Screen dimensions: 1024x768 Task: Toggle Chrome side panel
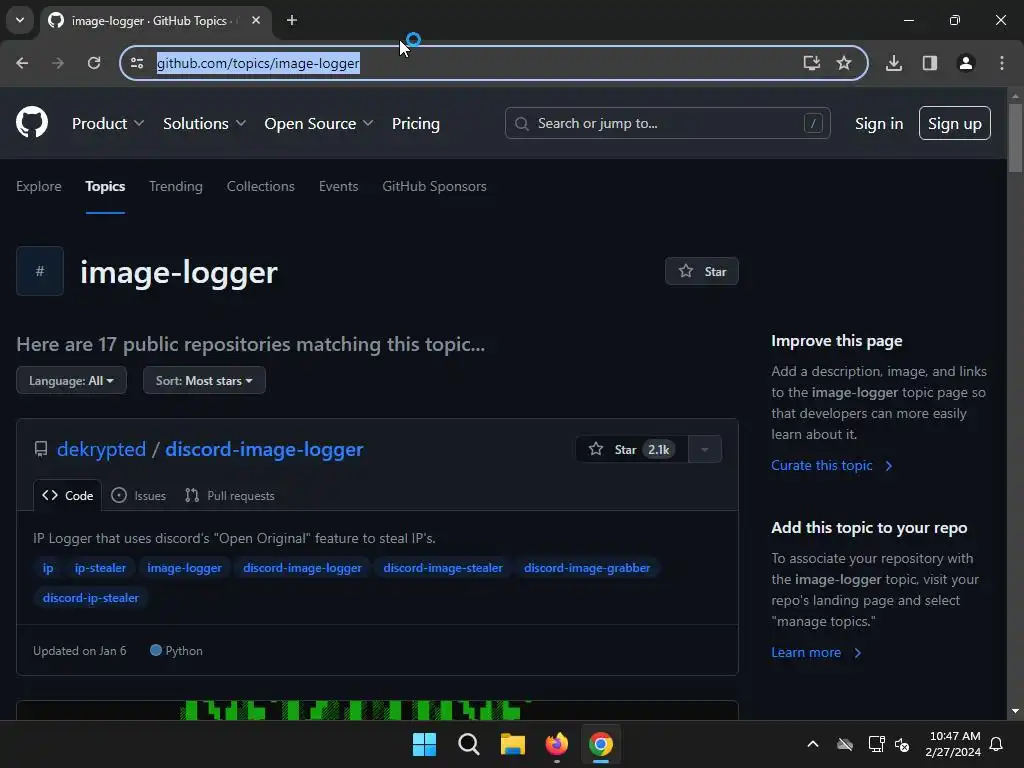point(930,63)
